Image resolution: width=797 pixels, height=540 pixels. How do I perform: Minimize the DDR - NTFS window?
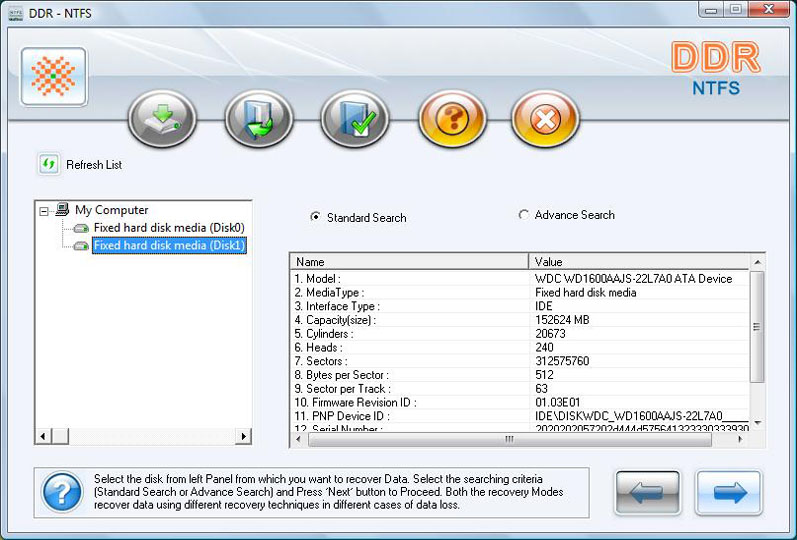pos(711,10)
